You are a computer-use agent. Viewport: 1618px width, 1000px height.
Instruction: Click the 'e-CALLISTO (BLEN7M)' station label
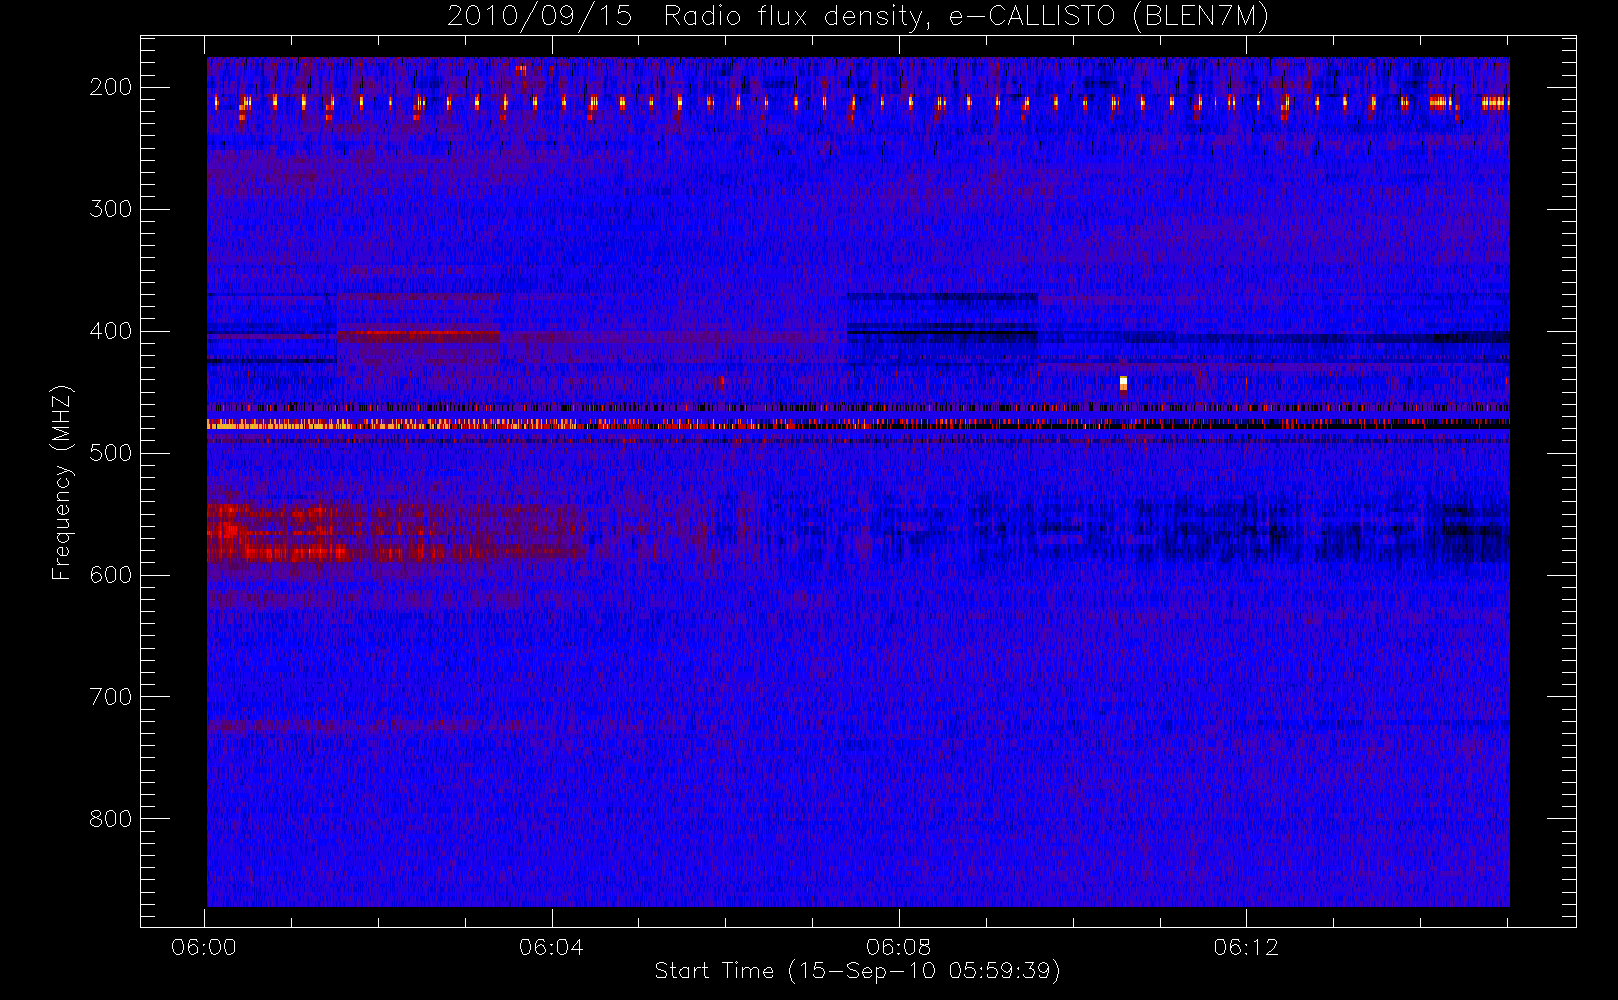point(1108,17)
